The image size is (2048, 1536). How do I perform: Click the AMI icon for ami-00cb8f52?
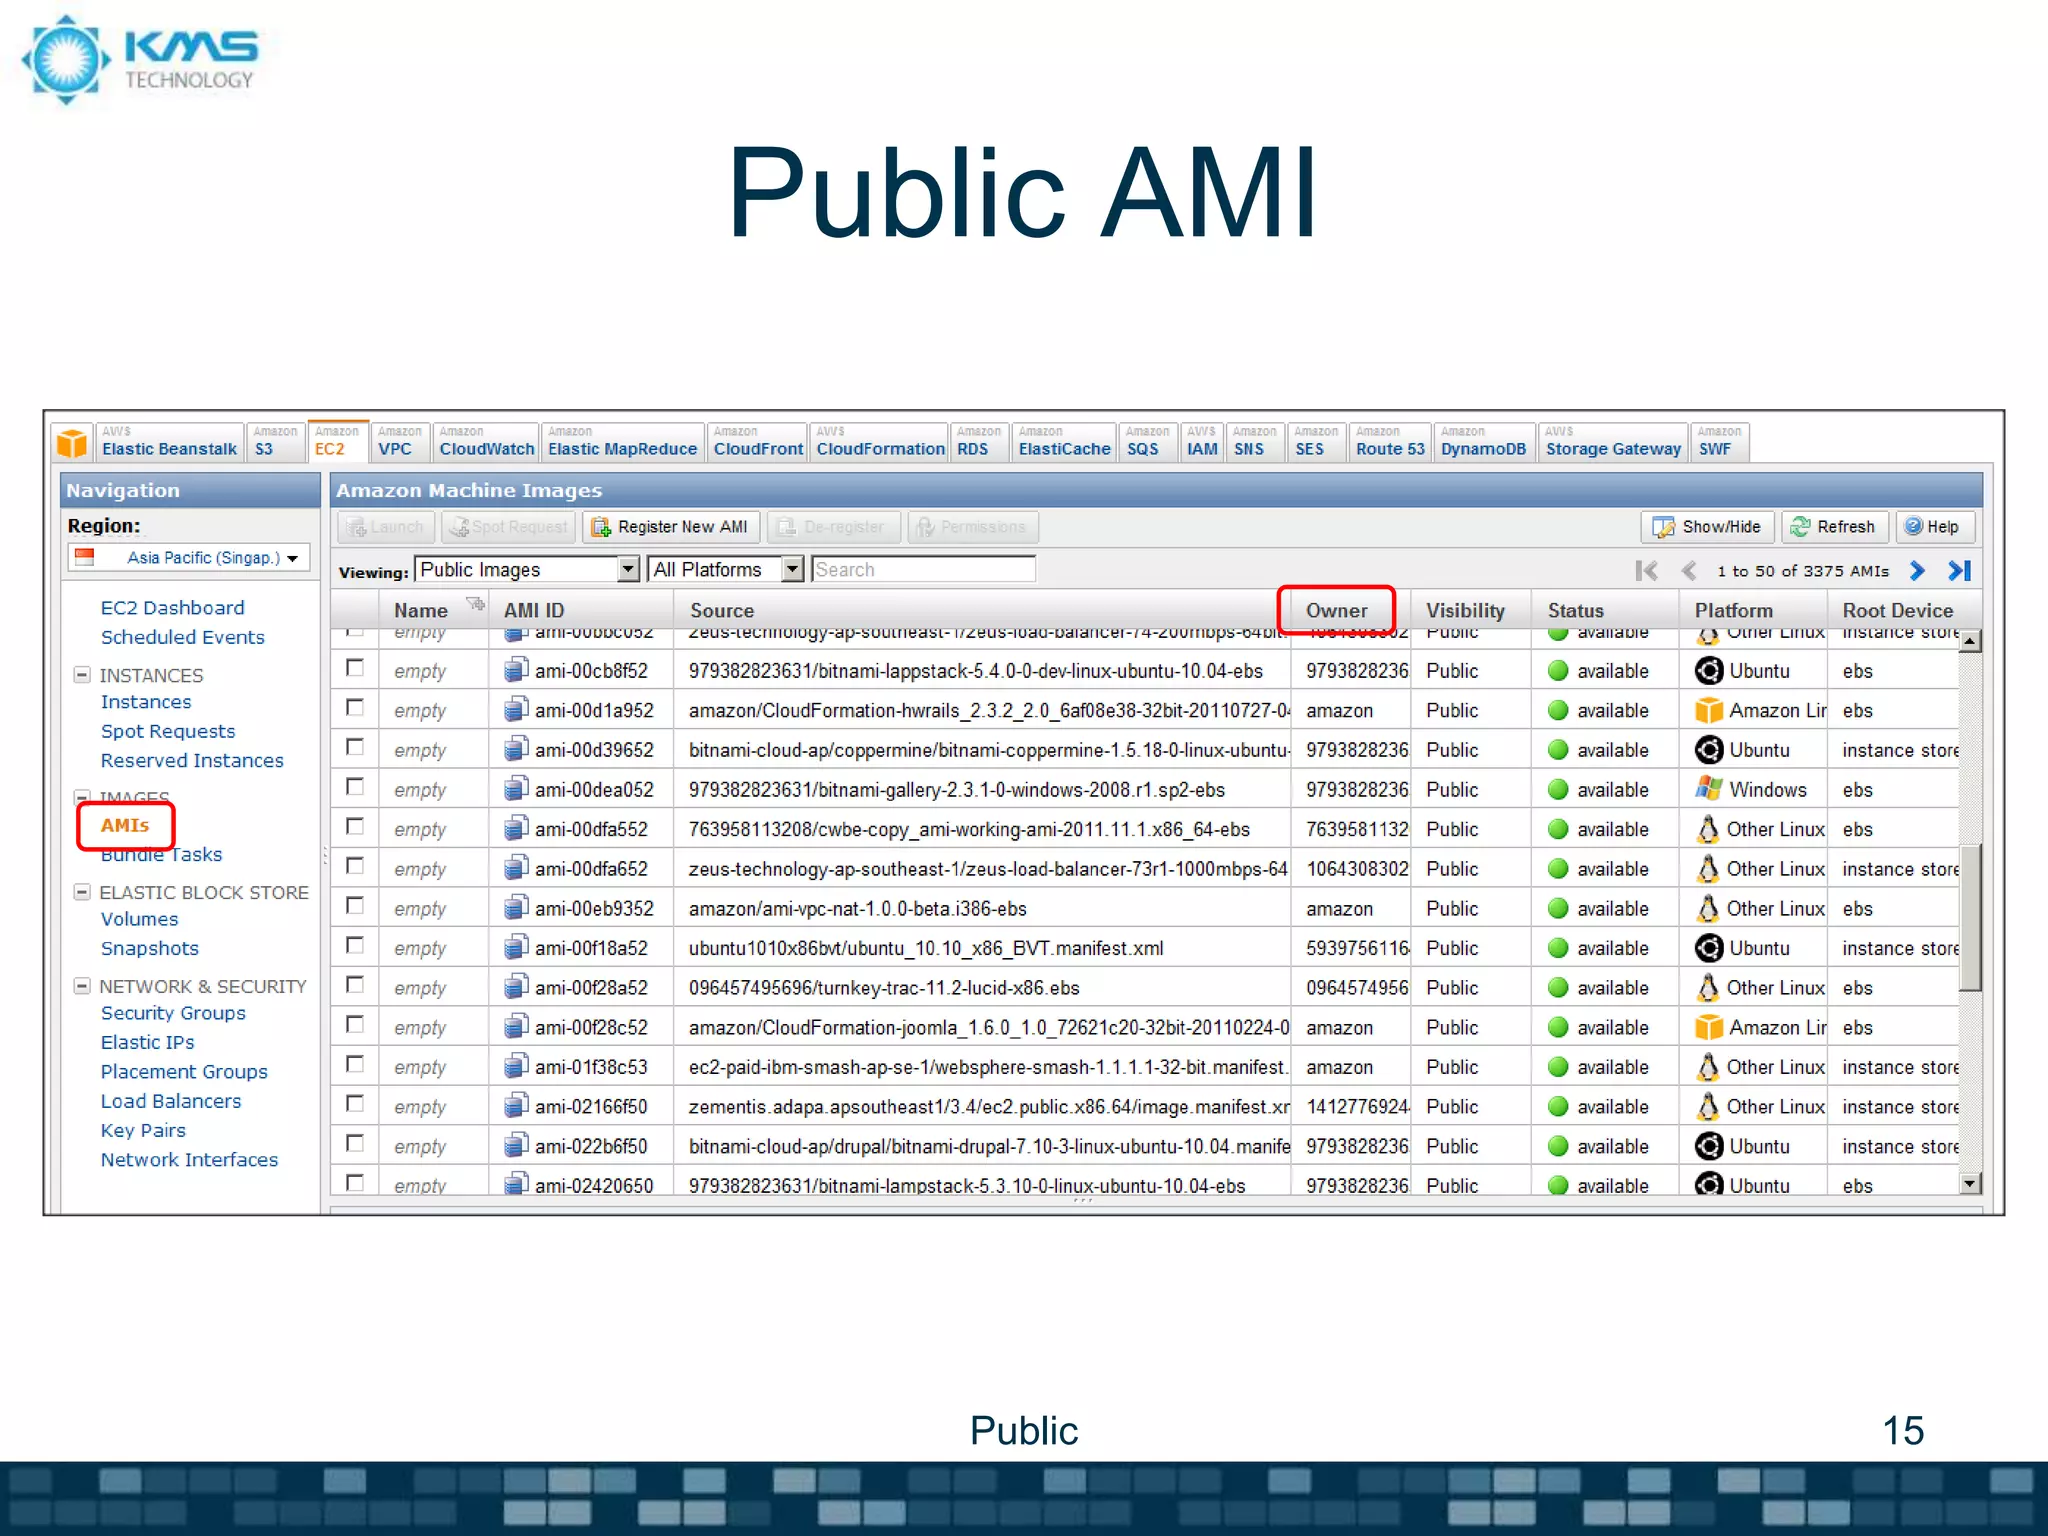[x=515, y=669]
